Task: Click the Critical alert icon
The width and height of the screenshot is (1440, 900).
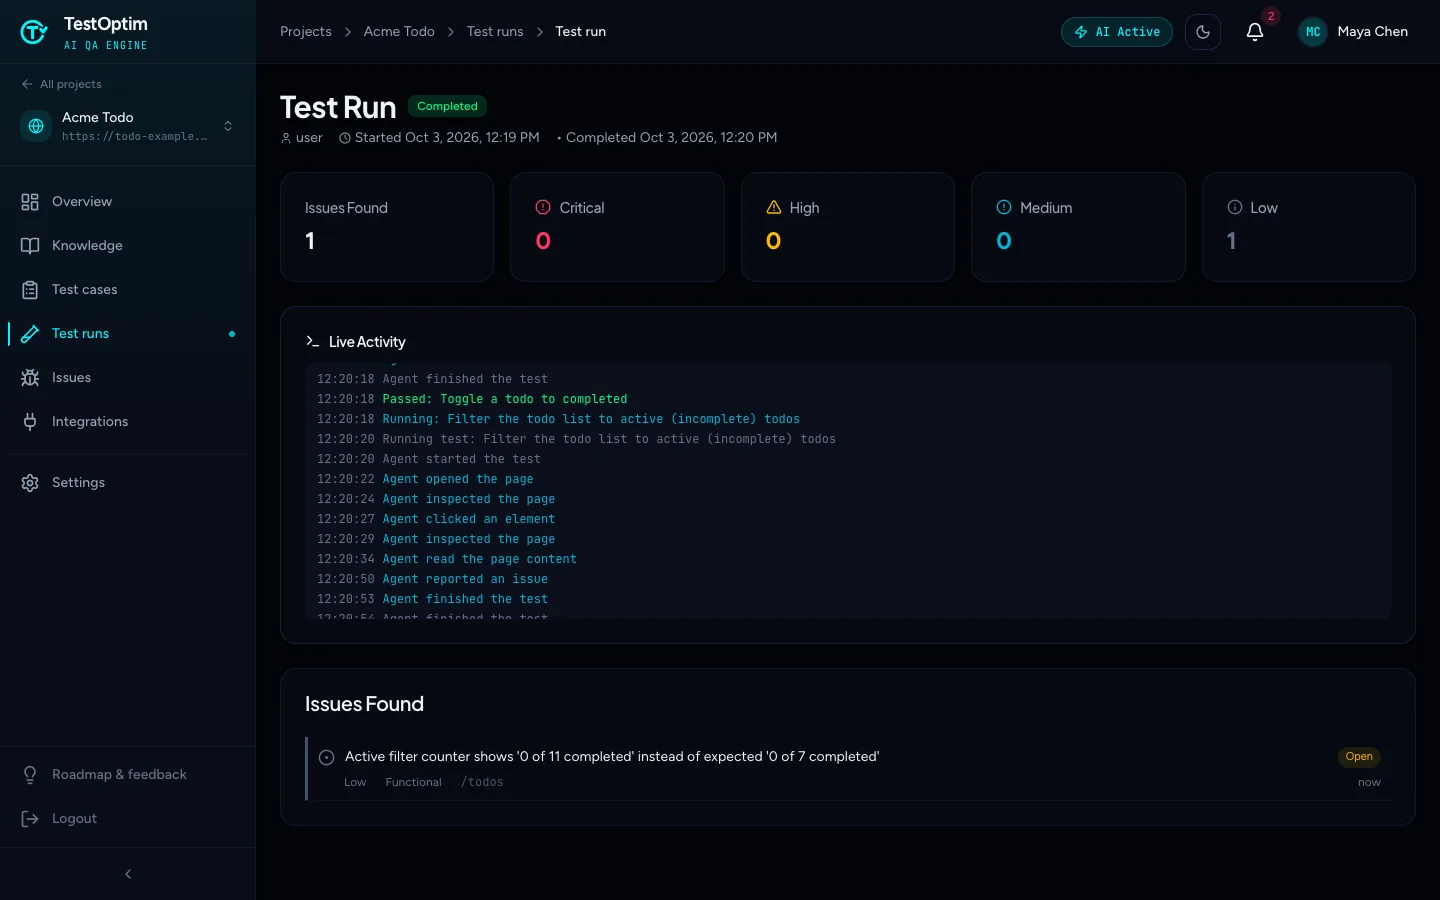Action: [x=543, y=208]
